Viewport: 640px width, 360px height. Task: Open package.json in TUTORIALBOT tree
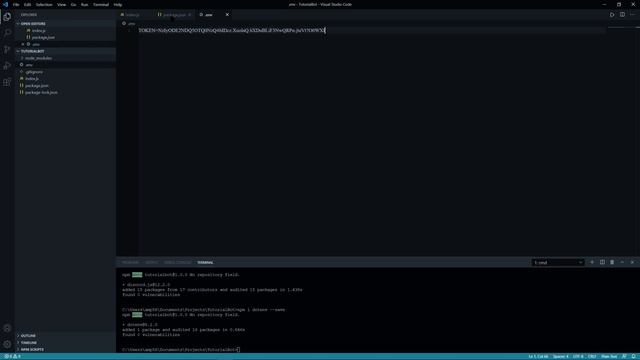click(x=65, y=86)
